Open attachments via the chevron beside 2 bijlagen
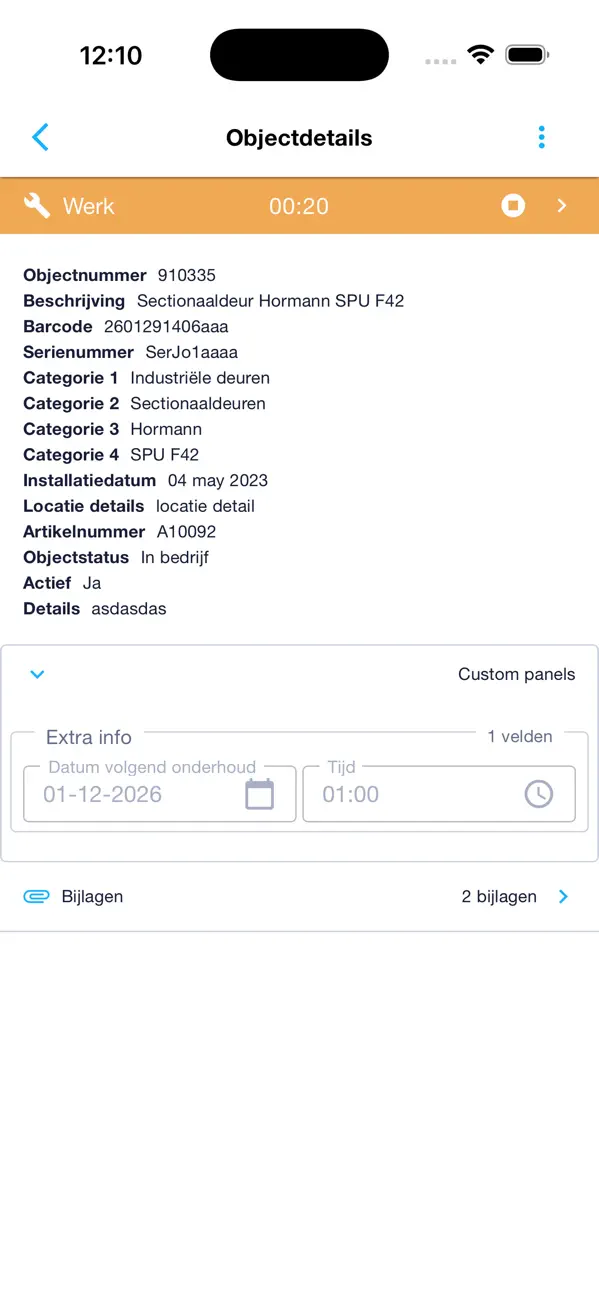599x1300 pixels. [563, 896]
